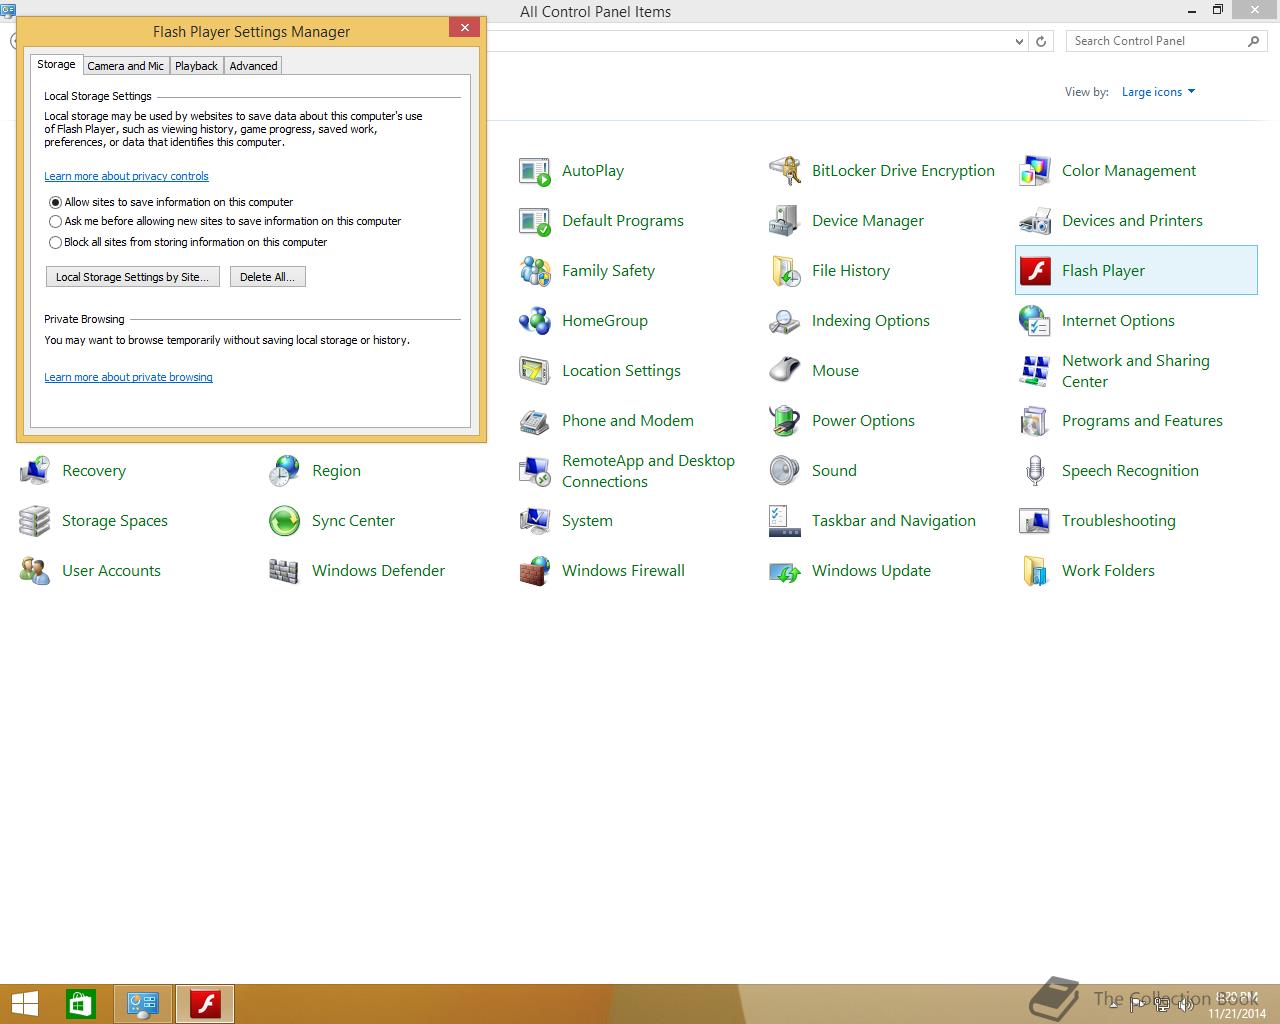Viewport: 1280px width, 1024px height.
Task: Switch to the Camera and Mic tab
Action: 125,66
